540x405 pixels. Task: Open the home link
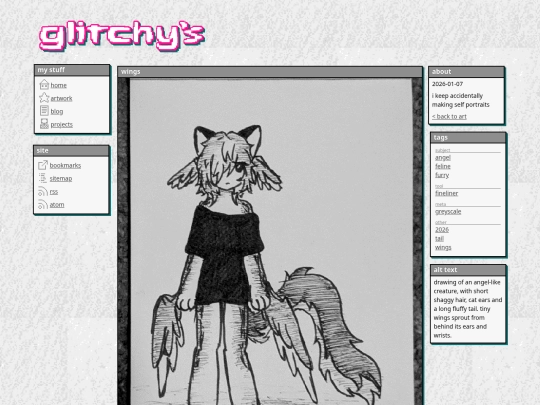pos(59,85)
